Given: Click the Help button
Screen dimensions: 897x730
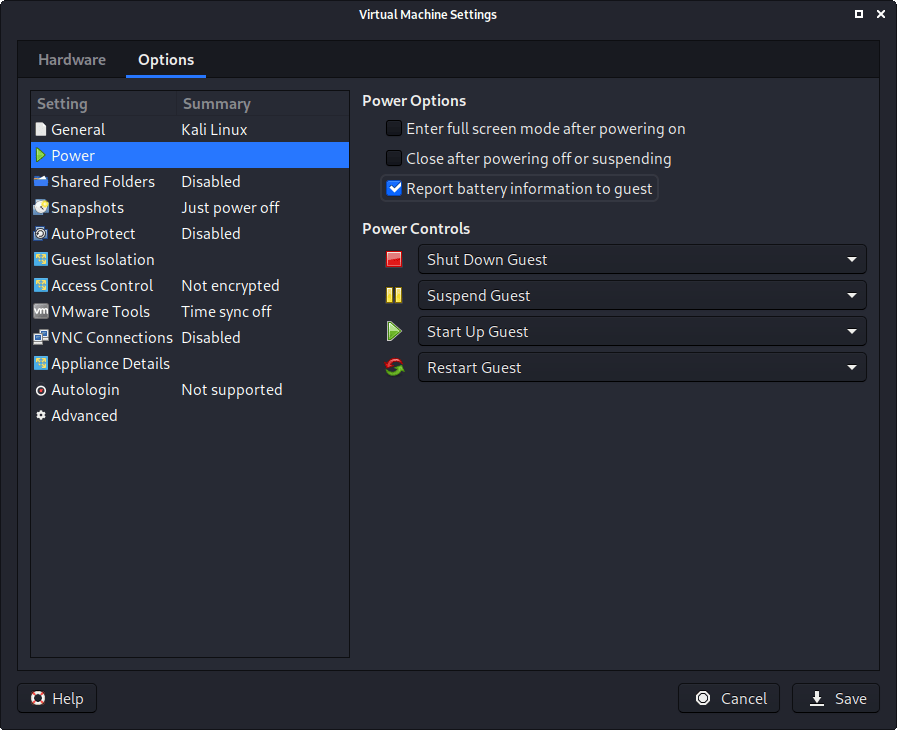Looking at the screenshot, I should tap(56, 698).
